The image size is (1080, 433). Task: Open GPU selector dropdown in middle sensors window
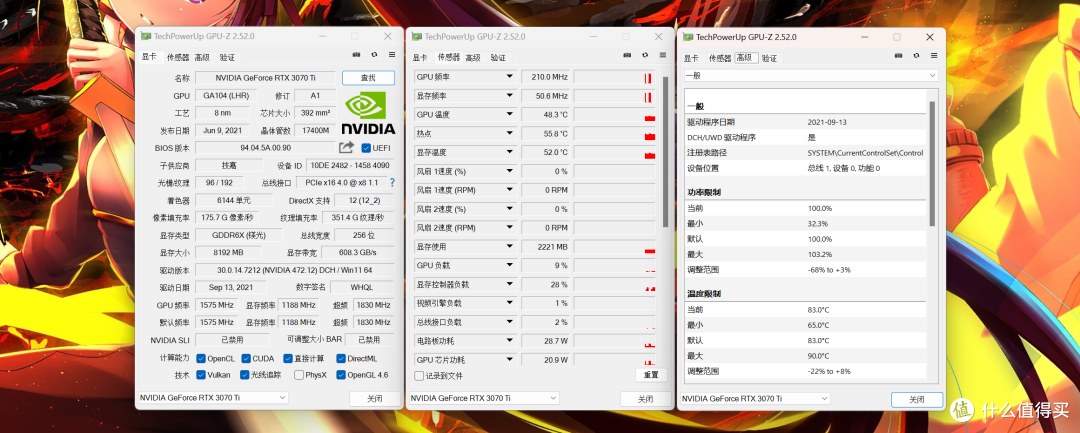pos(484,399)
